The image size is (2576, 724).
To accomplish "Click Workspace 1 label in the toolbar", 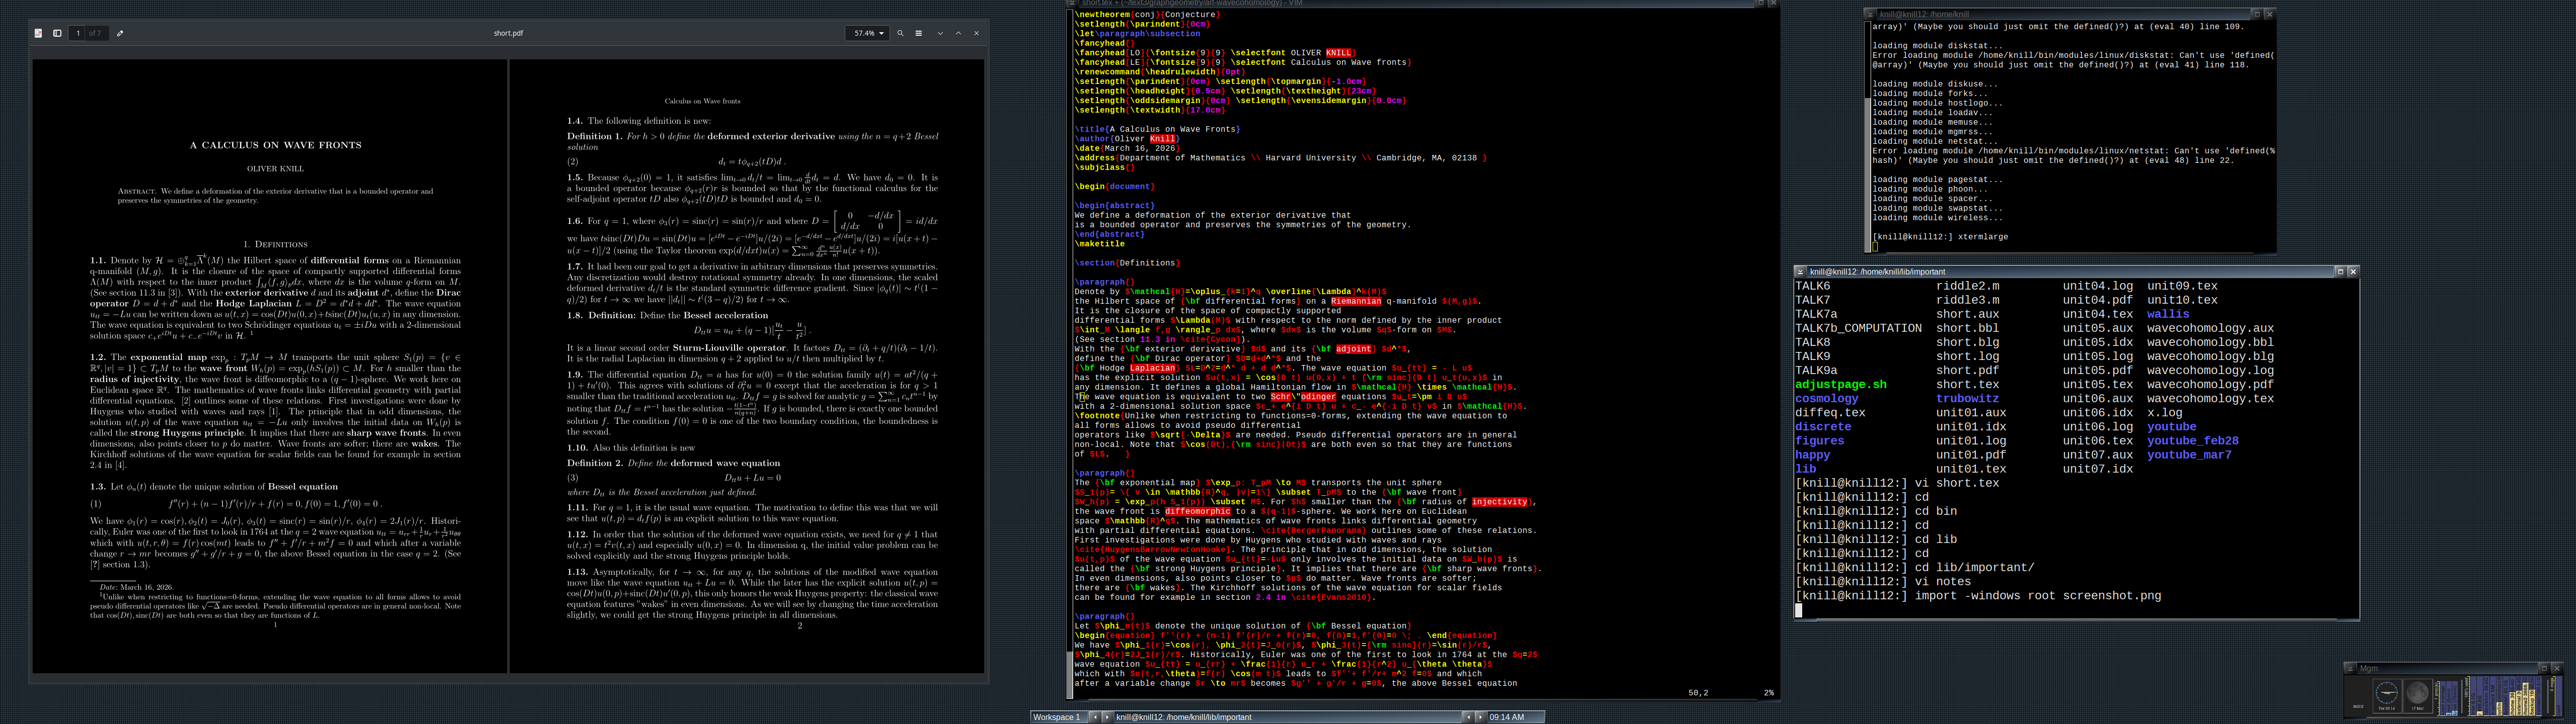I will [x=1057, y=717].
